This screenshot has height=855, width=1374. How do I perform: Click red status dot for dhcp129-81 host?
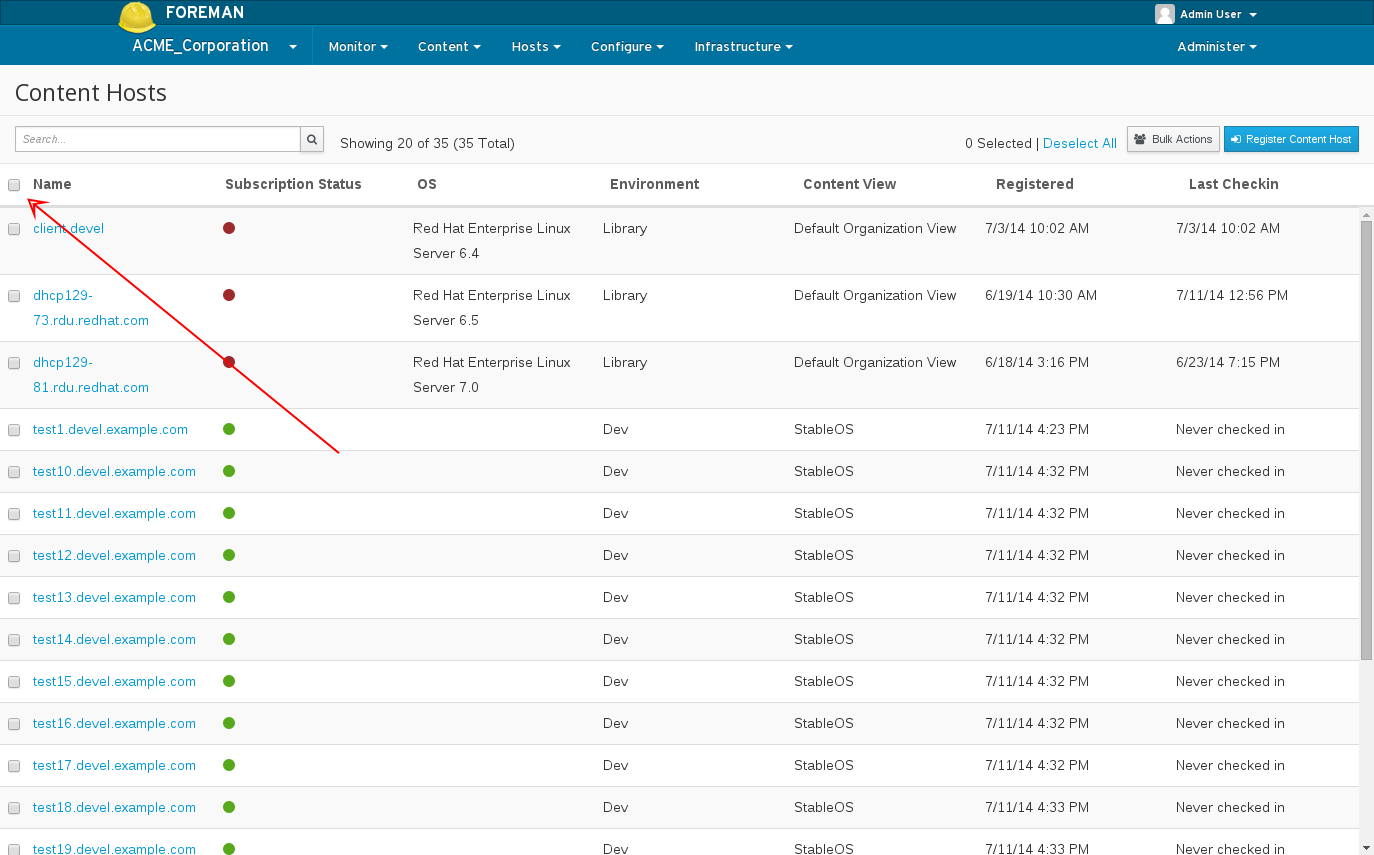pos(229,362)
